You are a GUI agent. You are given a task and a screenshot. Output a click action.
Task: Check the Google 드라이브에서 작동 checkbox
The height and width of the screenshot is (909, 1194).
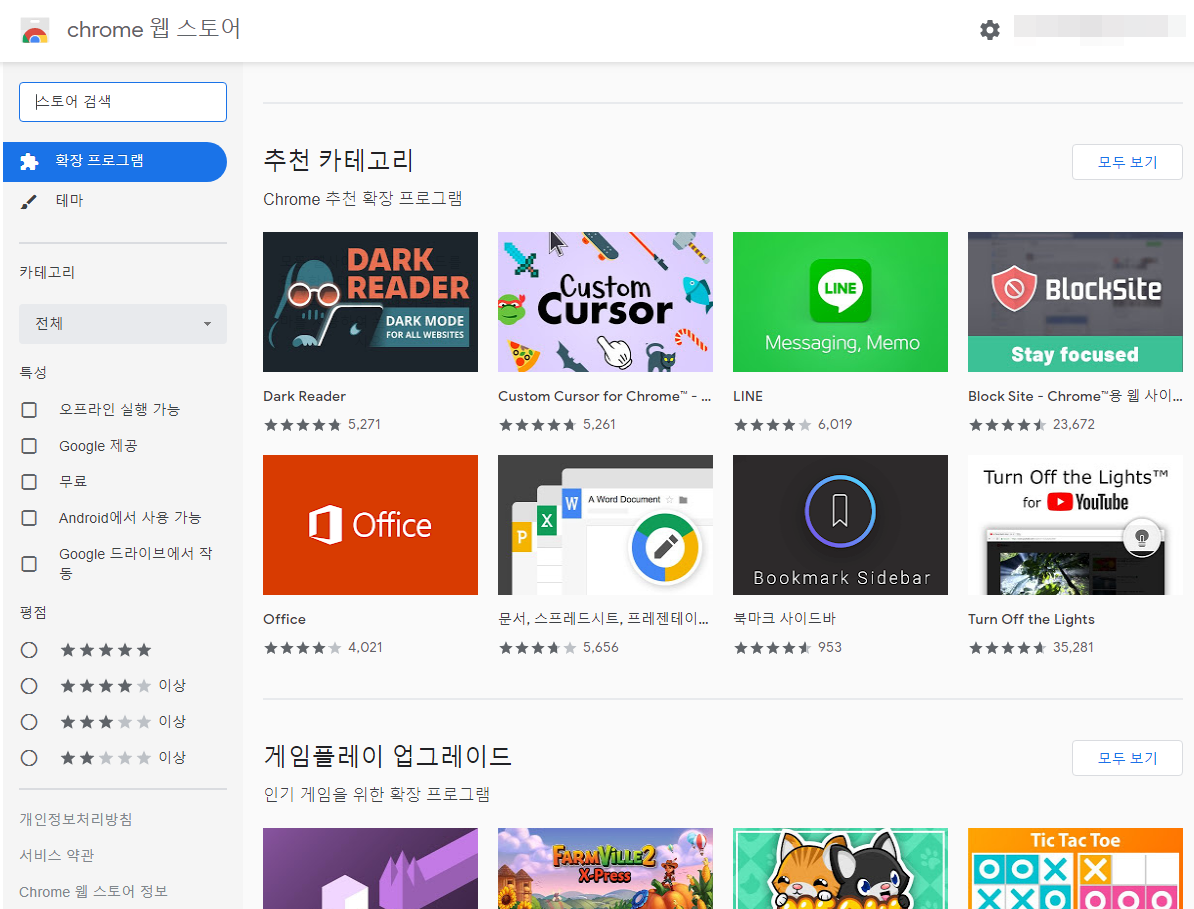[x=29, y=563]
